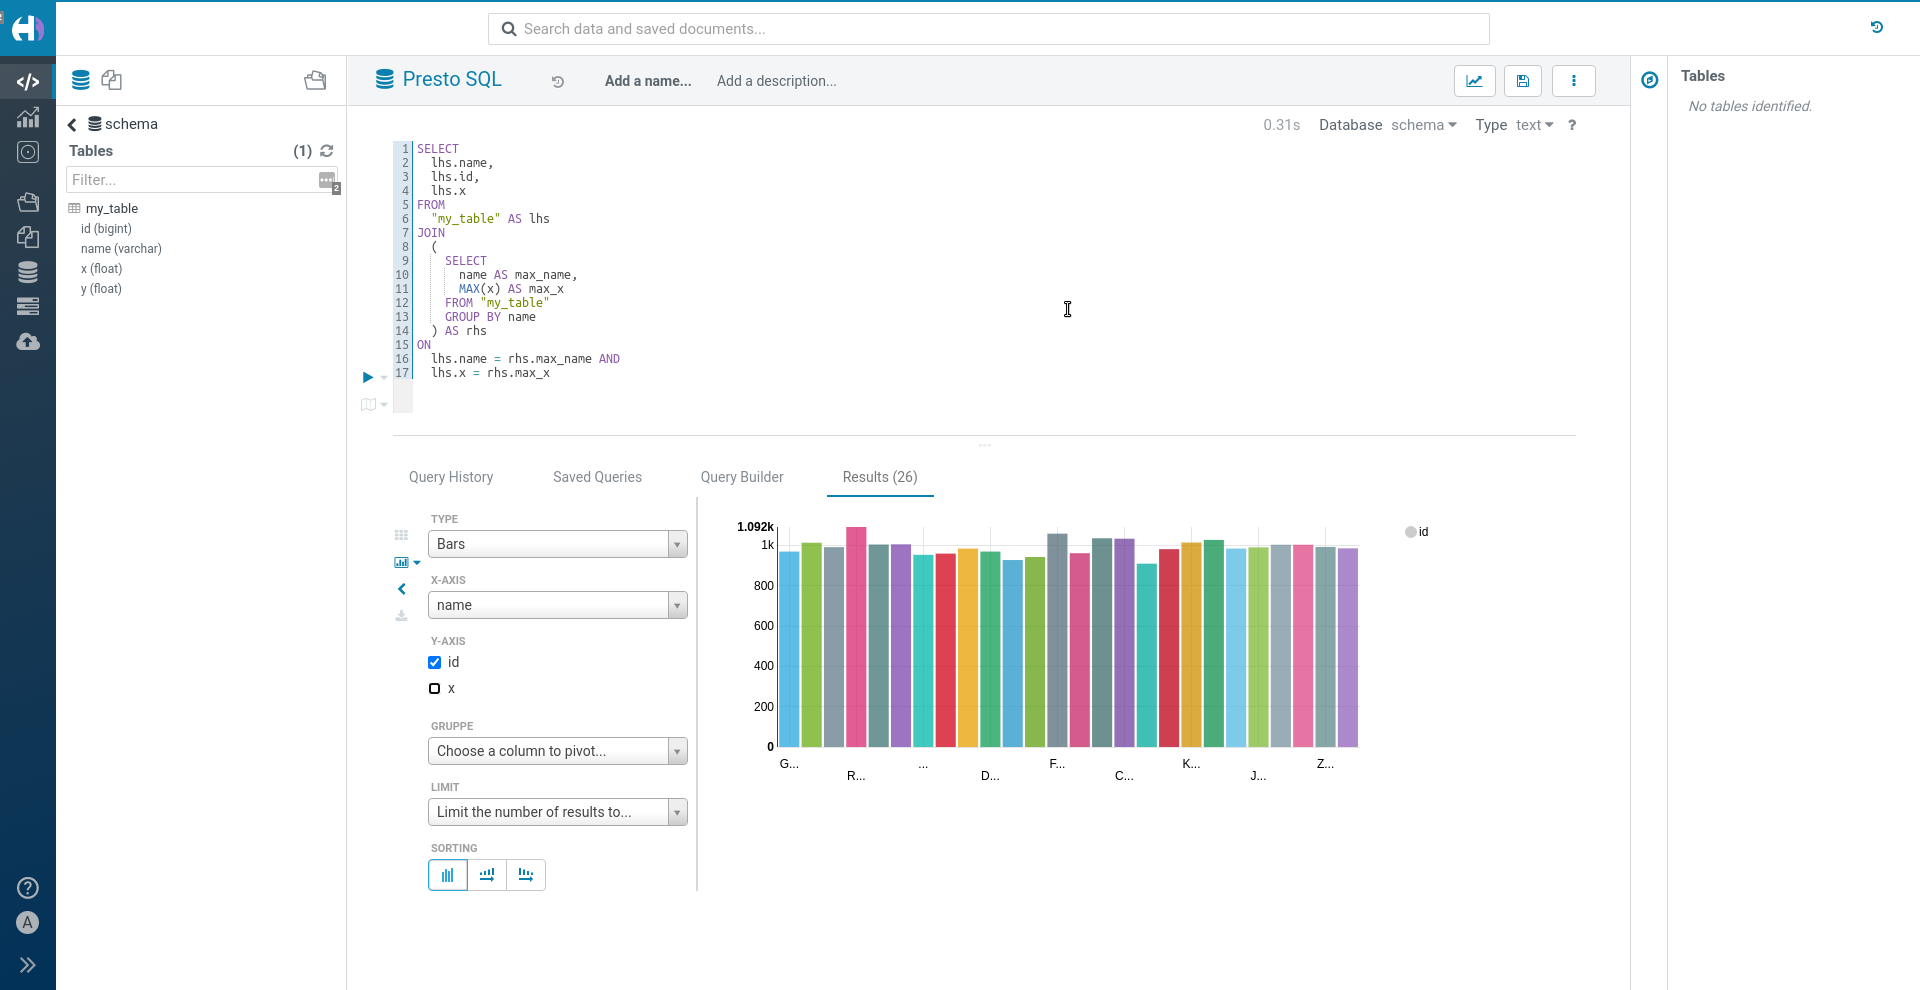1920x990 pixels.
Task: Open the chart TYPE Bars dropdown
Action: point(557,544)
